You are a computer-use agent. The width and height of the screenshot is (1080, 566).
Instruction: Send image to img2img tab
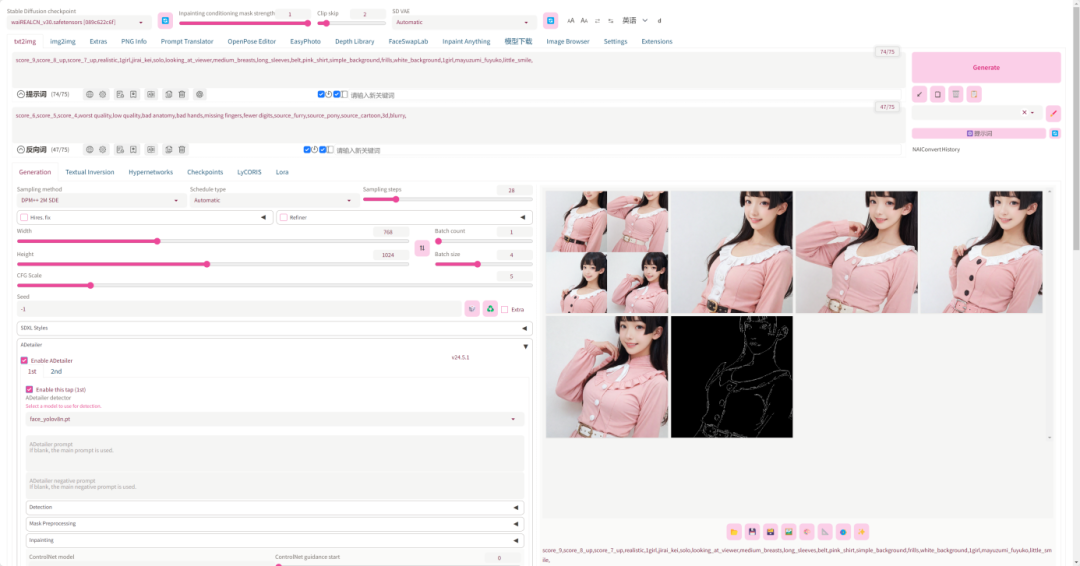pos(789,532)
